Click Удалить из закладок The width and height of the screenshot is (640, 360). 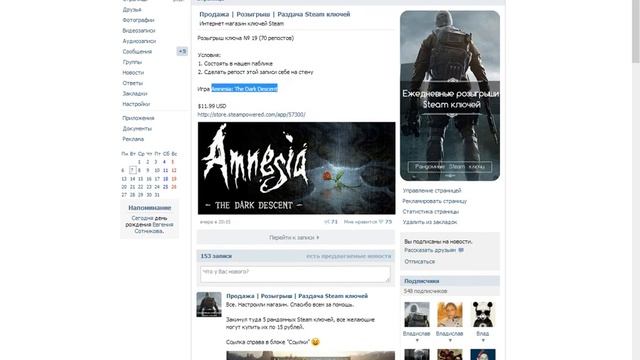click(430, 222)
